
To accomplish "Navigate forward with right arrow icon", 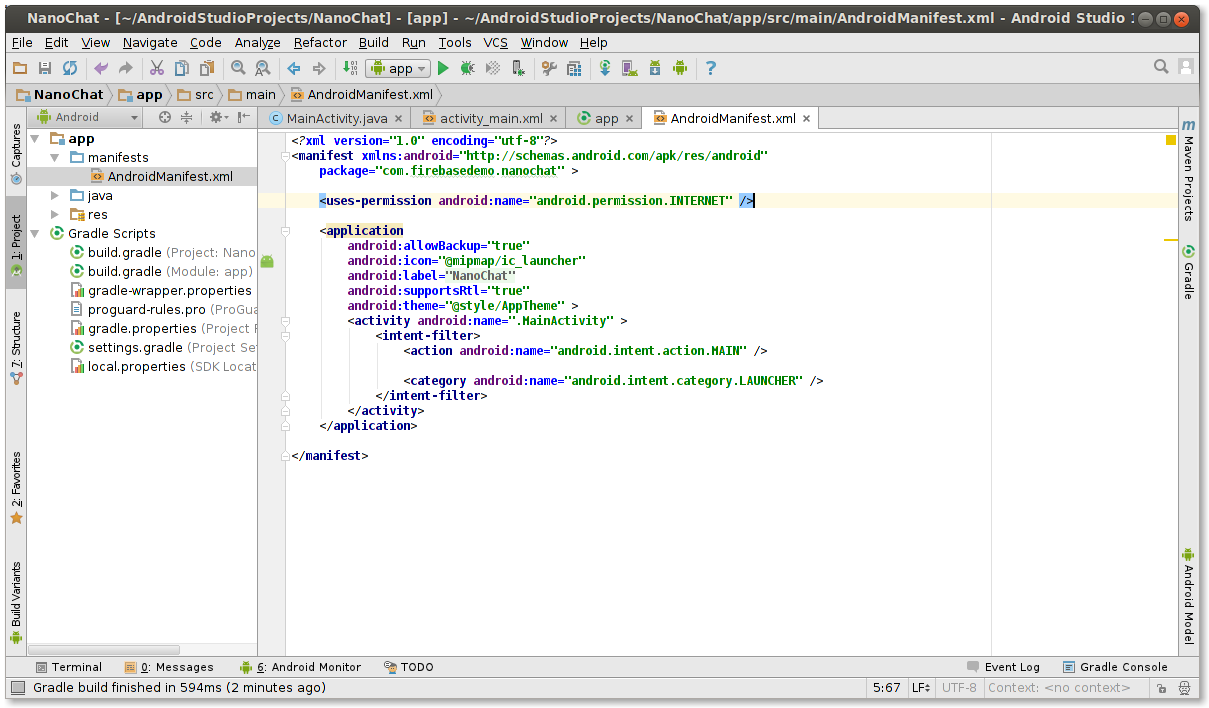I will tap(319, 68).
